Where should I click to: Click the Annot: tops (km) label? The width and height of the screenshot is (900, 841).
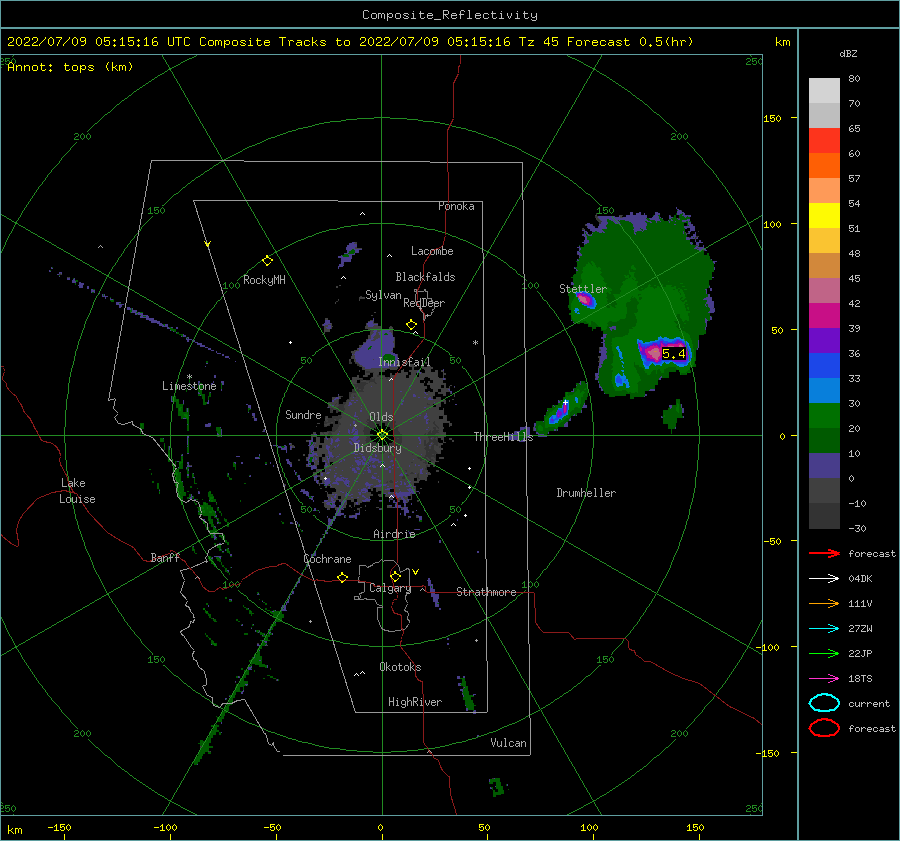[x=70, y=67]
